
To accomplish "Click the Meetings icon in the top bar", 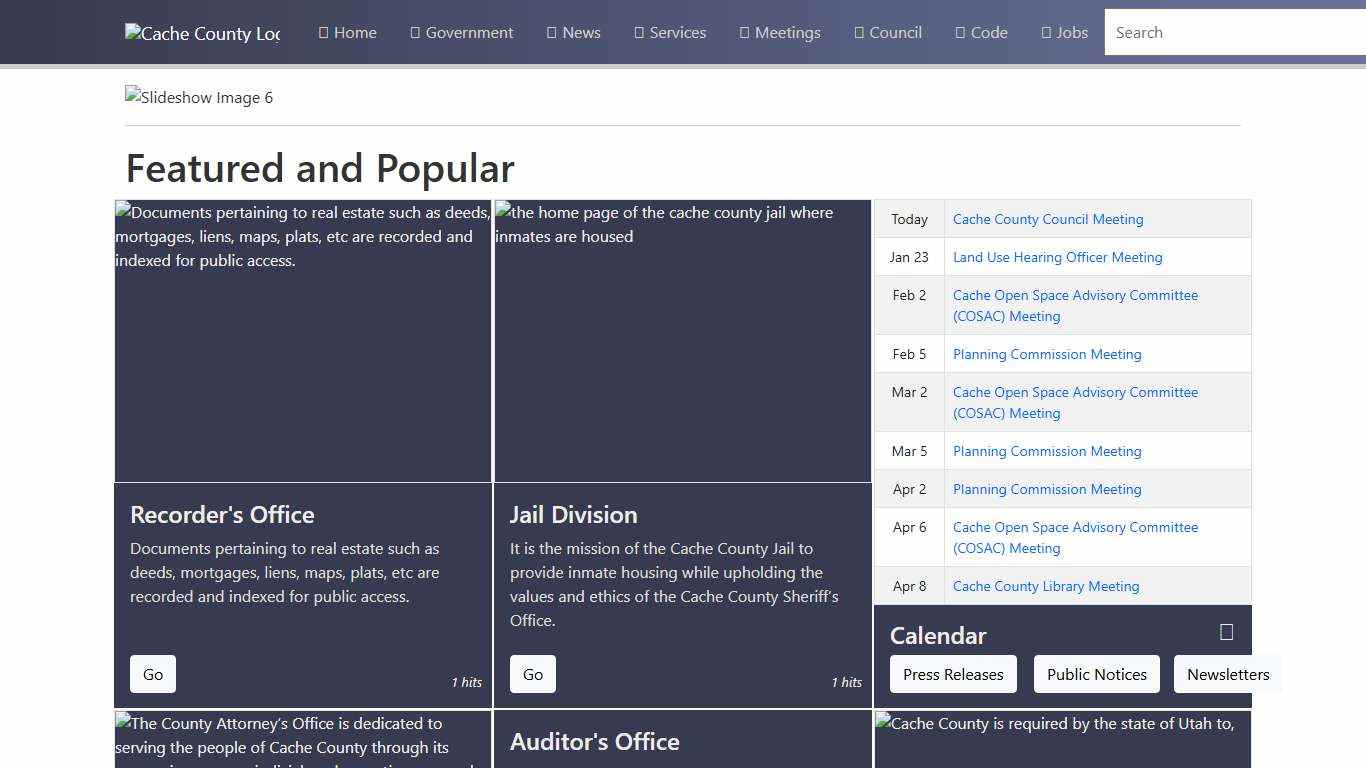I will point(744,32).
